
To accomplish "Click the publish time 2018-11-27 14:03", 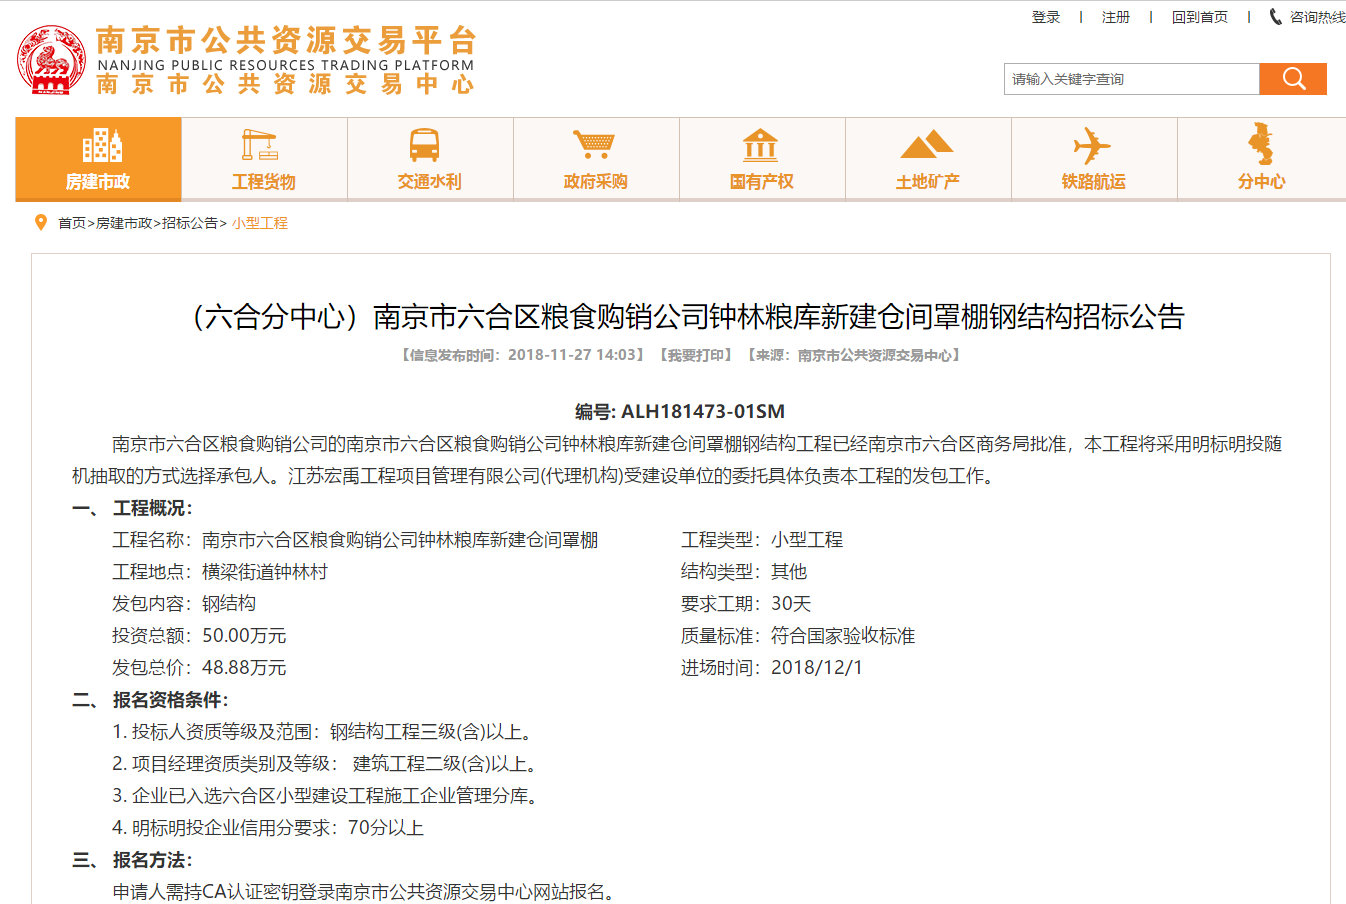I will coord(573,355).
